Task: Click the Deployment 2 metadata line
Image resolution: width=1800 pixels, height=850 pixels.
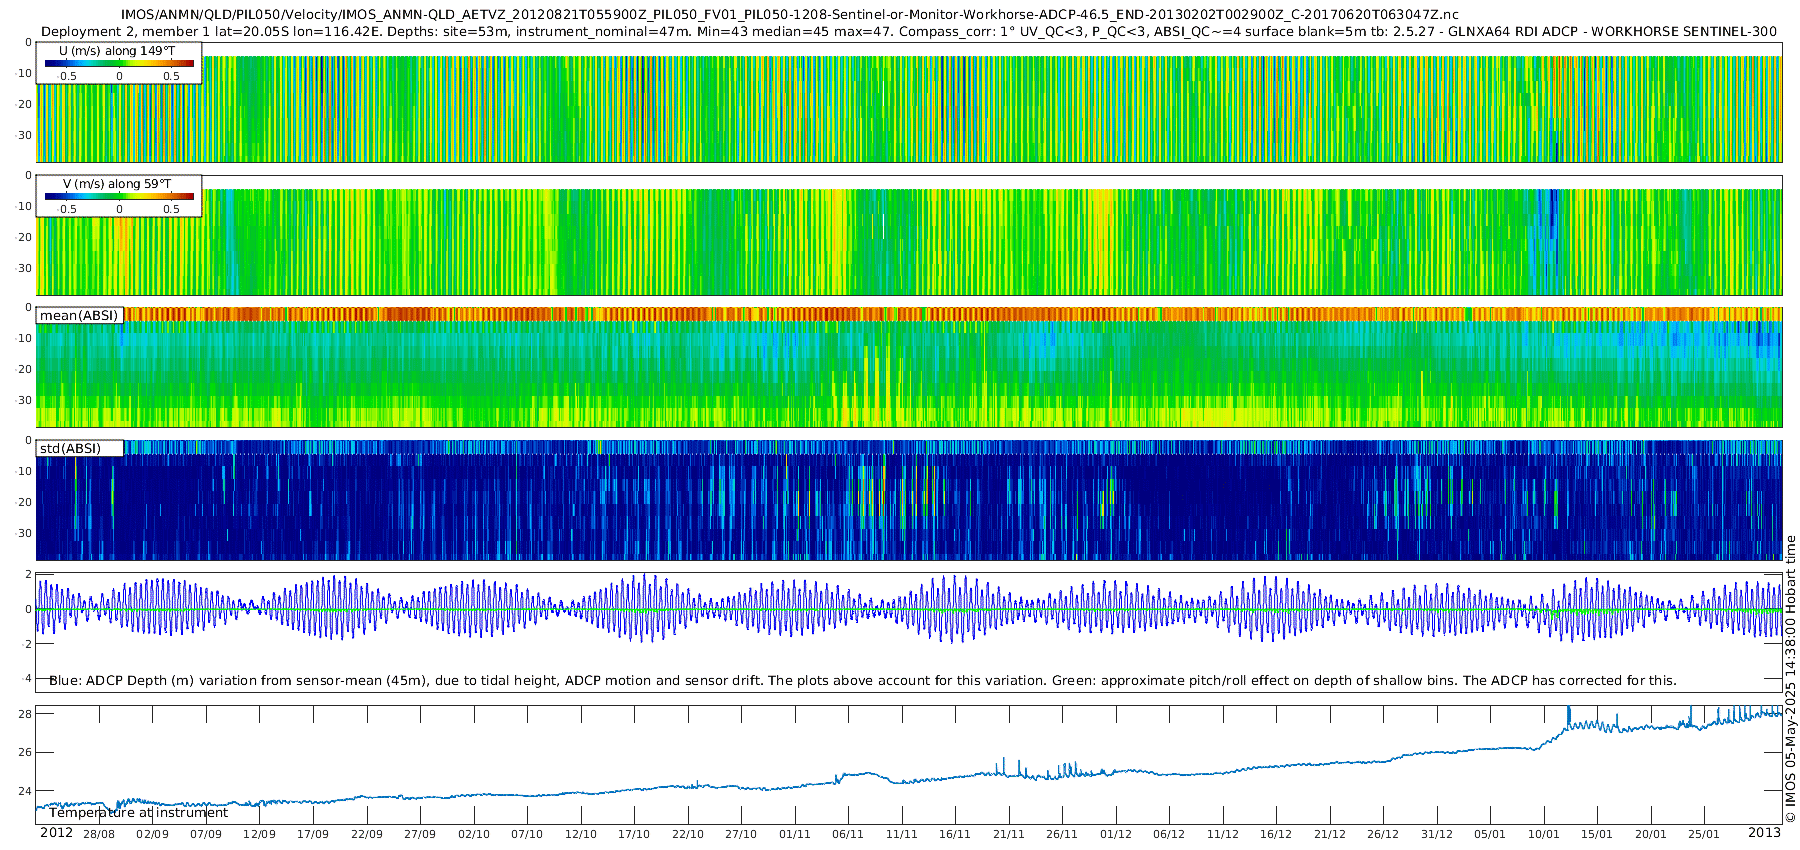Action: [909, 31]
